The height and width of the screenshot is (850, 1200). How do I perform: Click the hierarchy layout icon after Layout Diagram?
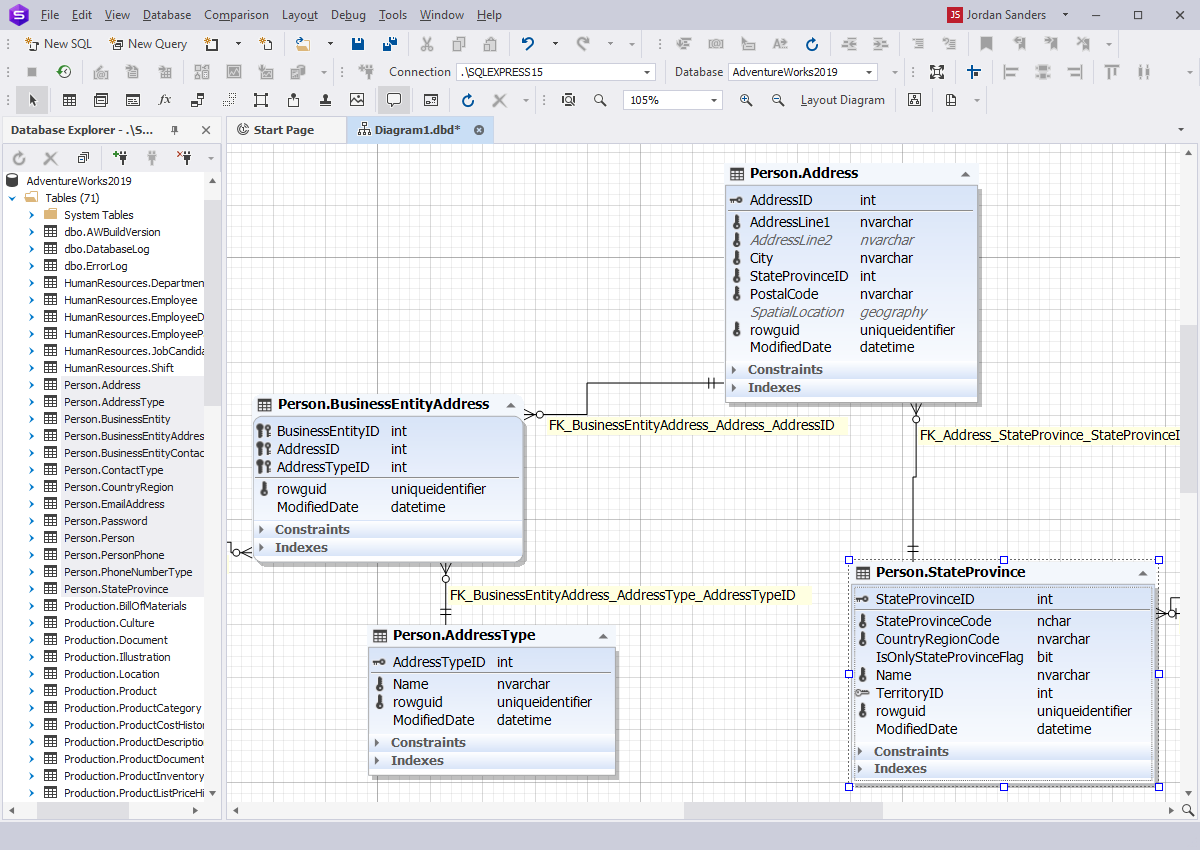(914, 100)
